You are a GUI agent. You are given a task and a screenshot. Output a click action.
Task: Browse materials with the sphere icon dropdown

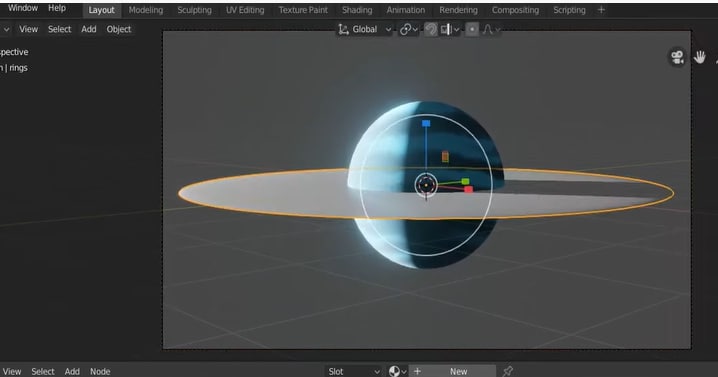[397, 371]
